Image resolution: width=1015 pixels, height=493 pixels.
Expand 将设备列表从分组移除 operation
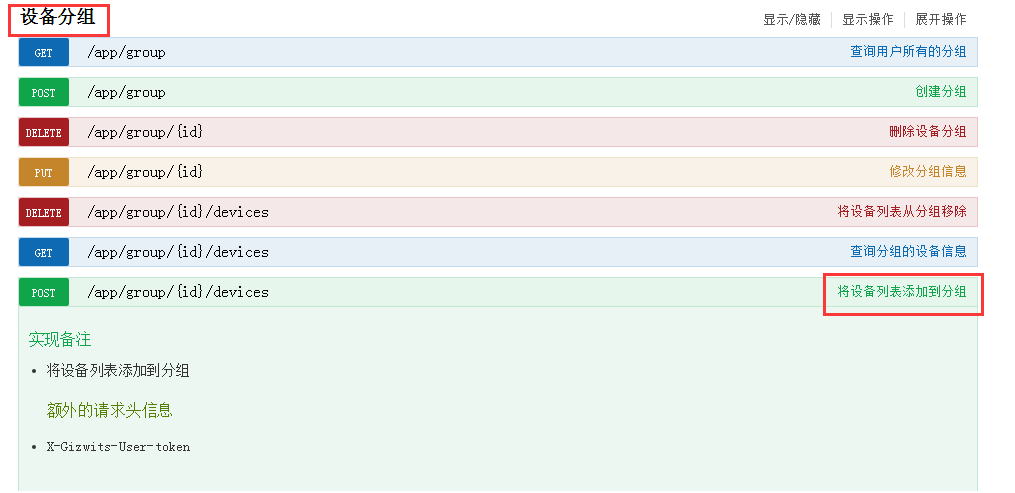pyautogui.click(x=901, y=212)
